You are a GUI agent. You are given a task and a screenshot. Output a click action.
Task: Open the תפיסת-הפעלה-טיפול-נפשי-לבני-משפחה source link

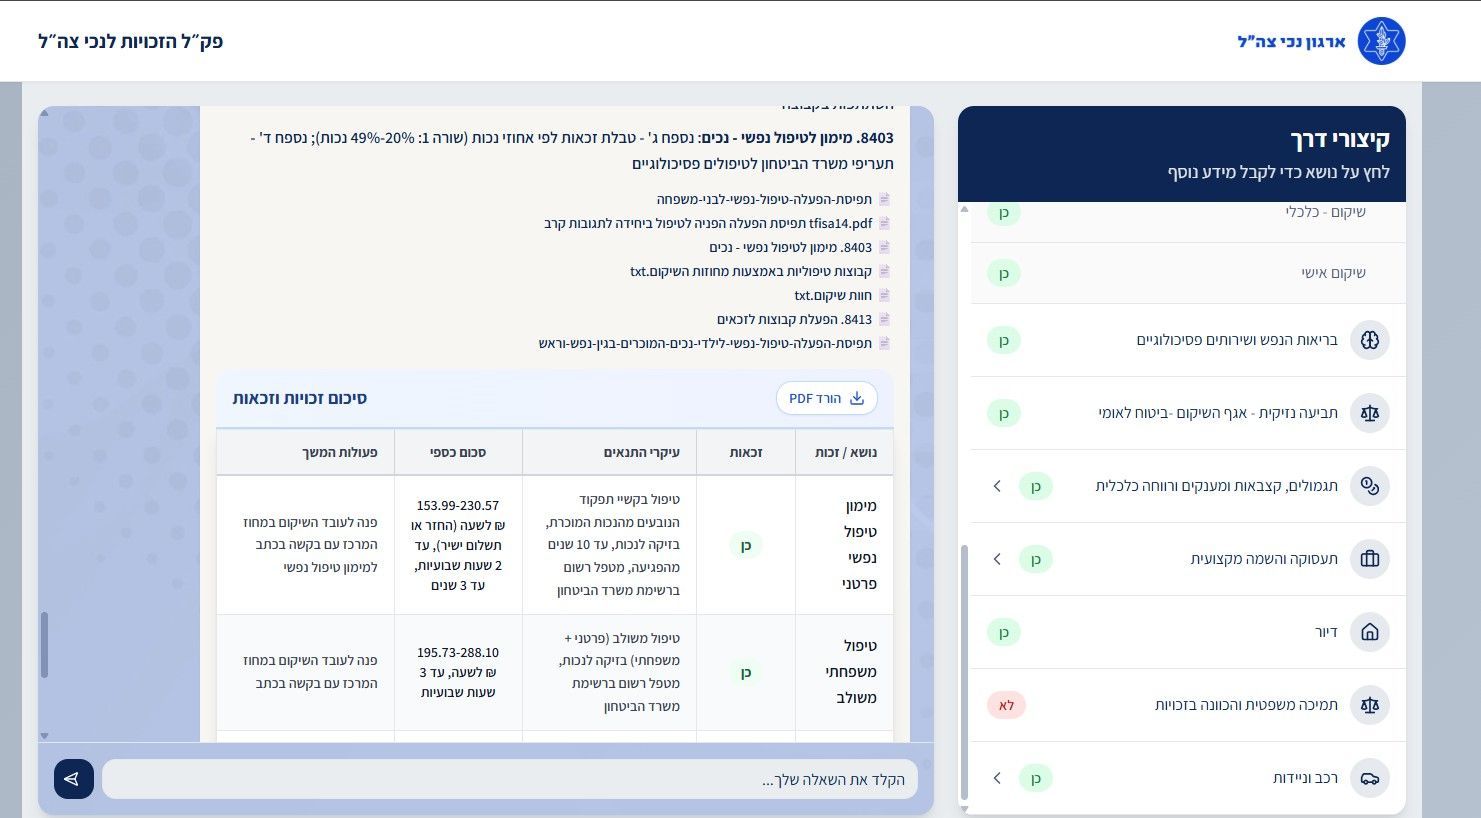point(764,199)
